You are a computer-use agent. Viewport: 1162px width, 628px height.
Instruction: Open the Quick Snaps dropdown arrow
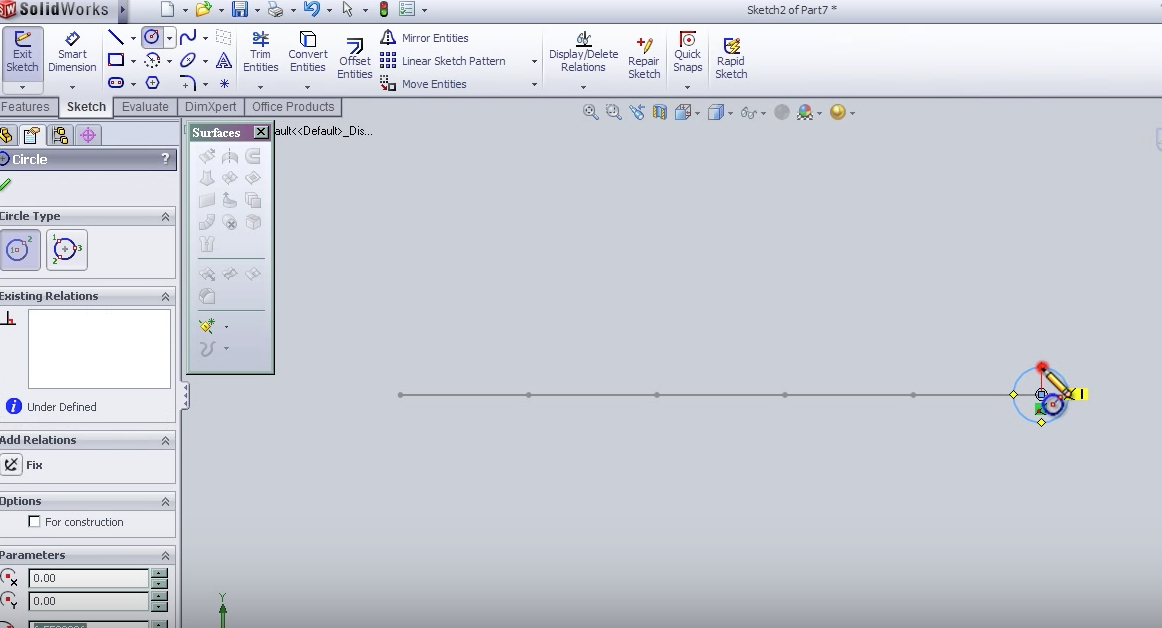pyautogui.click(x=687, y=87)
